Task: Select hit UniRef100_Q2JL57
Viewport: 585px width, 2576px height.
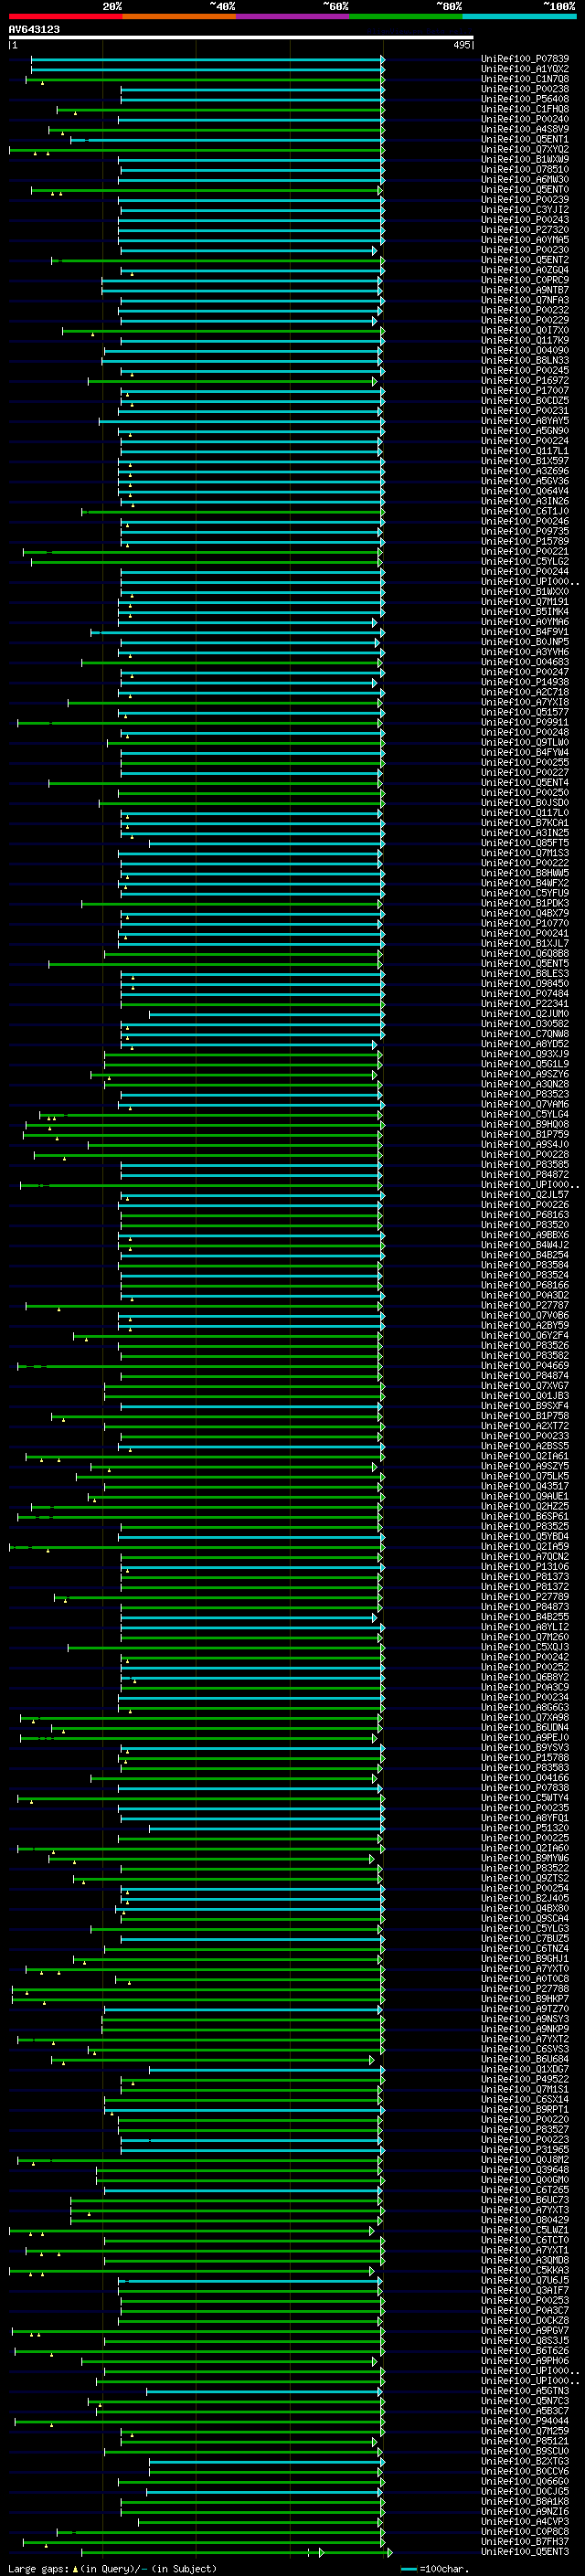Action: (525, 1195)
